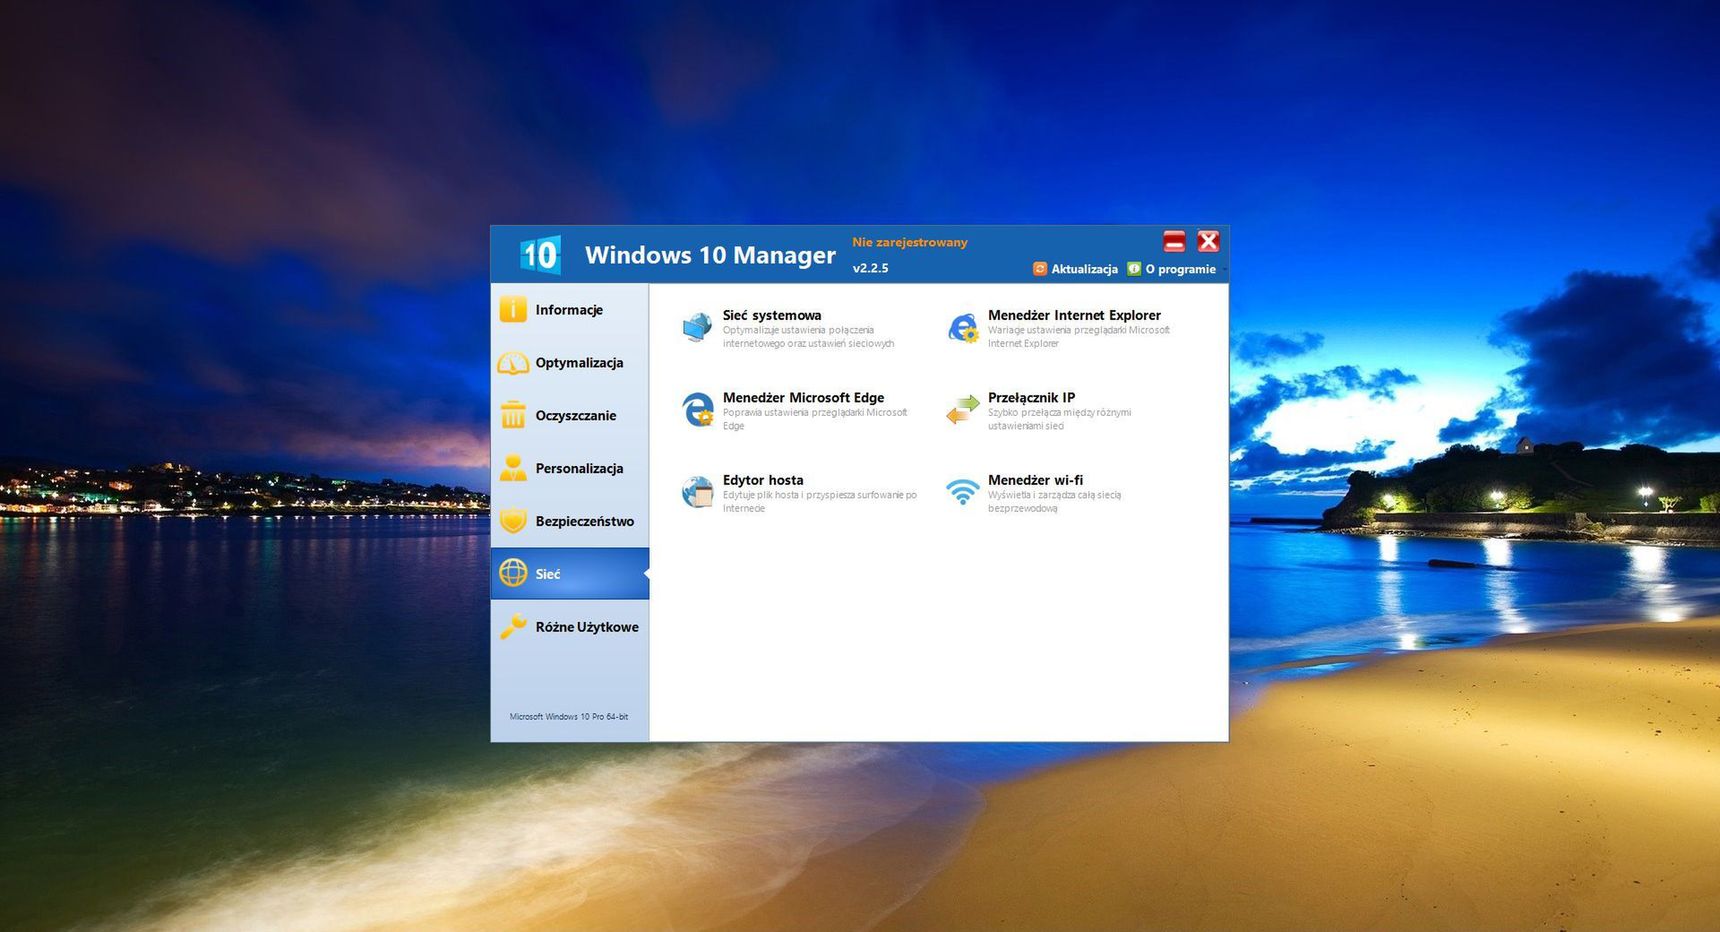Open the Różne Użytkowe section
The width and height of the screenshot is (1720, 932).
click(x=570, y=627)
